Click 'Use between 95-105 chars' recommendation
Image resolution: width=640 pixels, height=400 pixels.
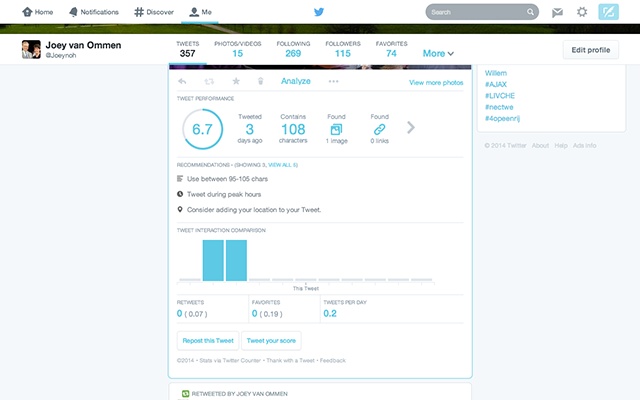coord(227,179)
